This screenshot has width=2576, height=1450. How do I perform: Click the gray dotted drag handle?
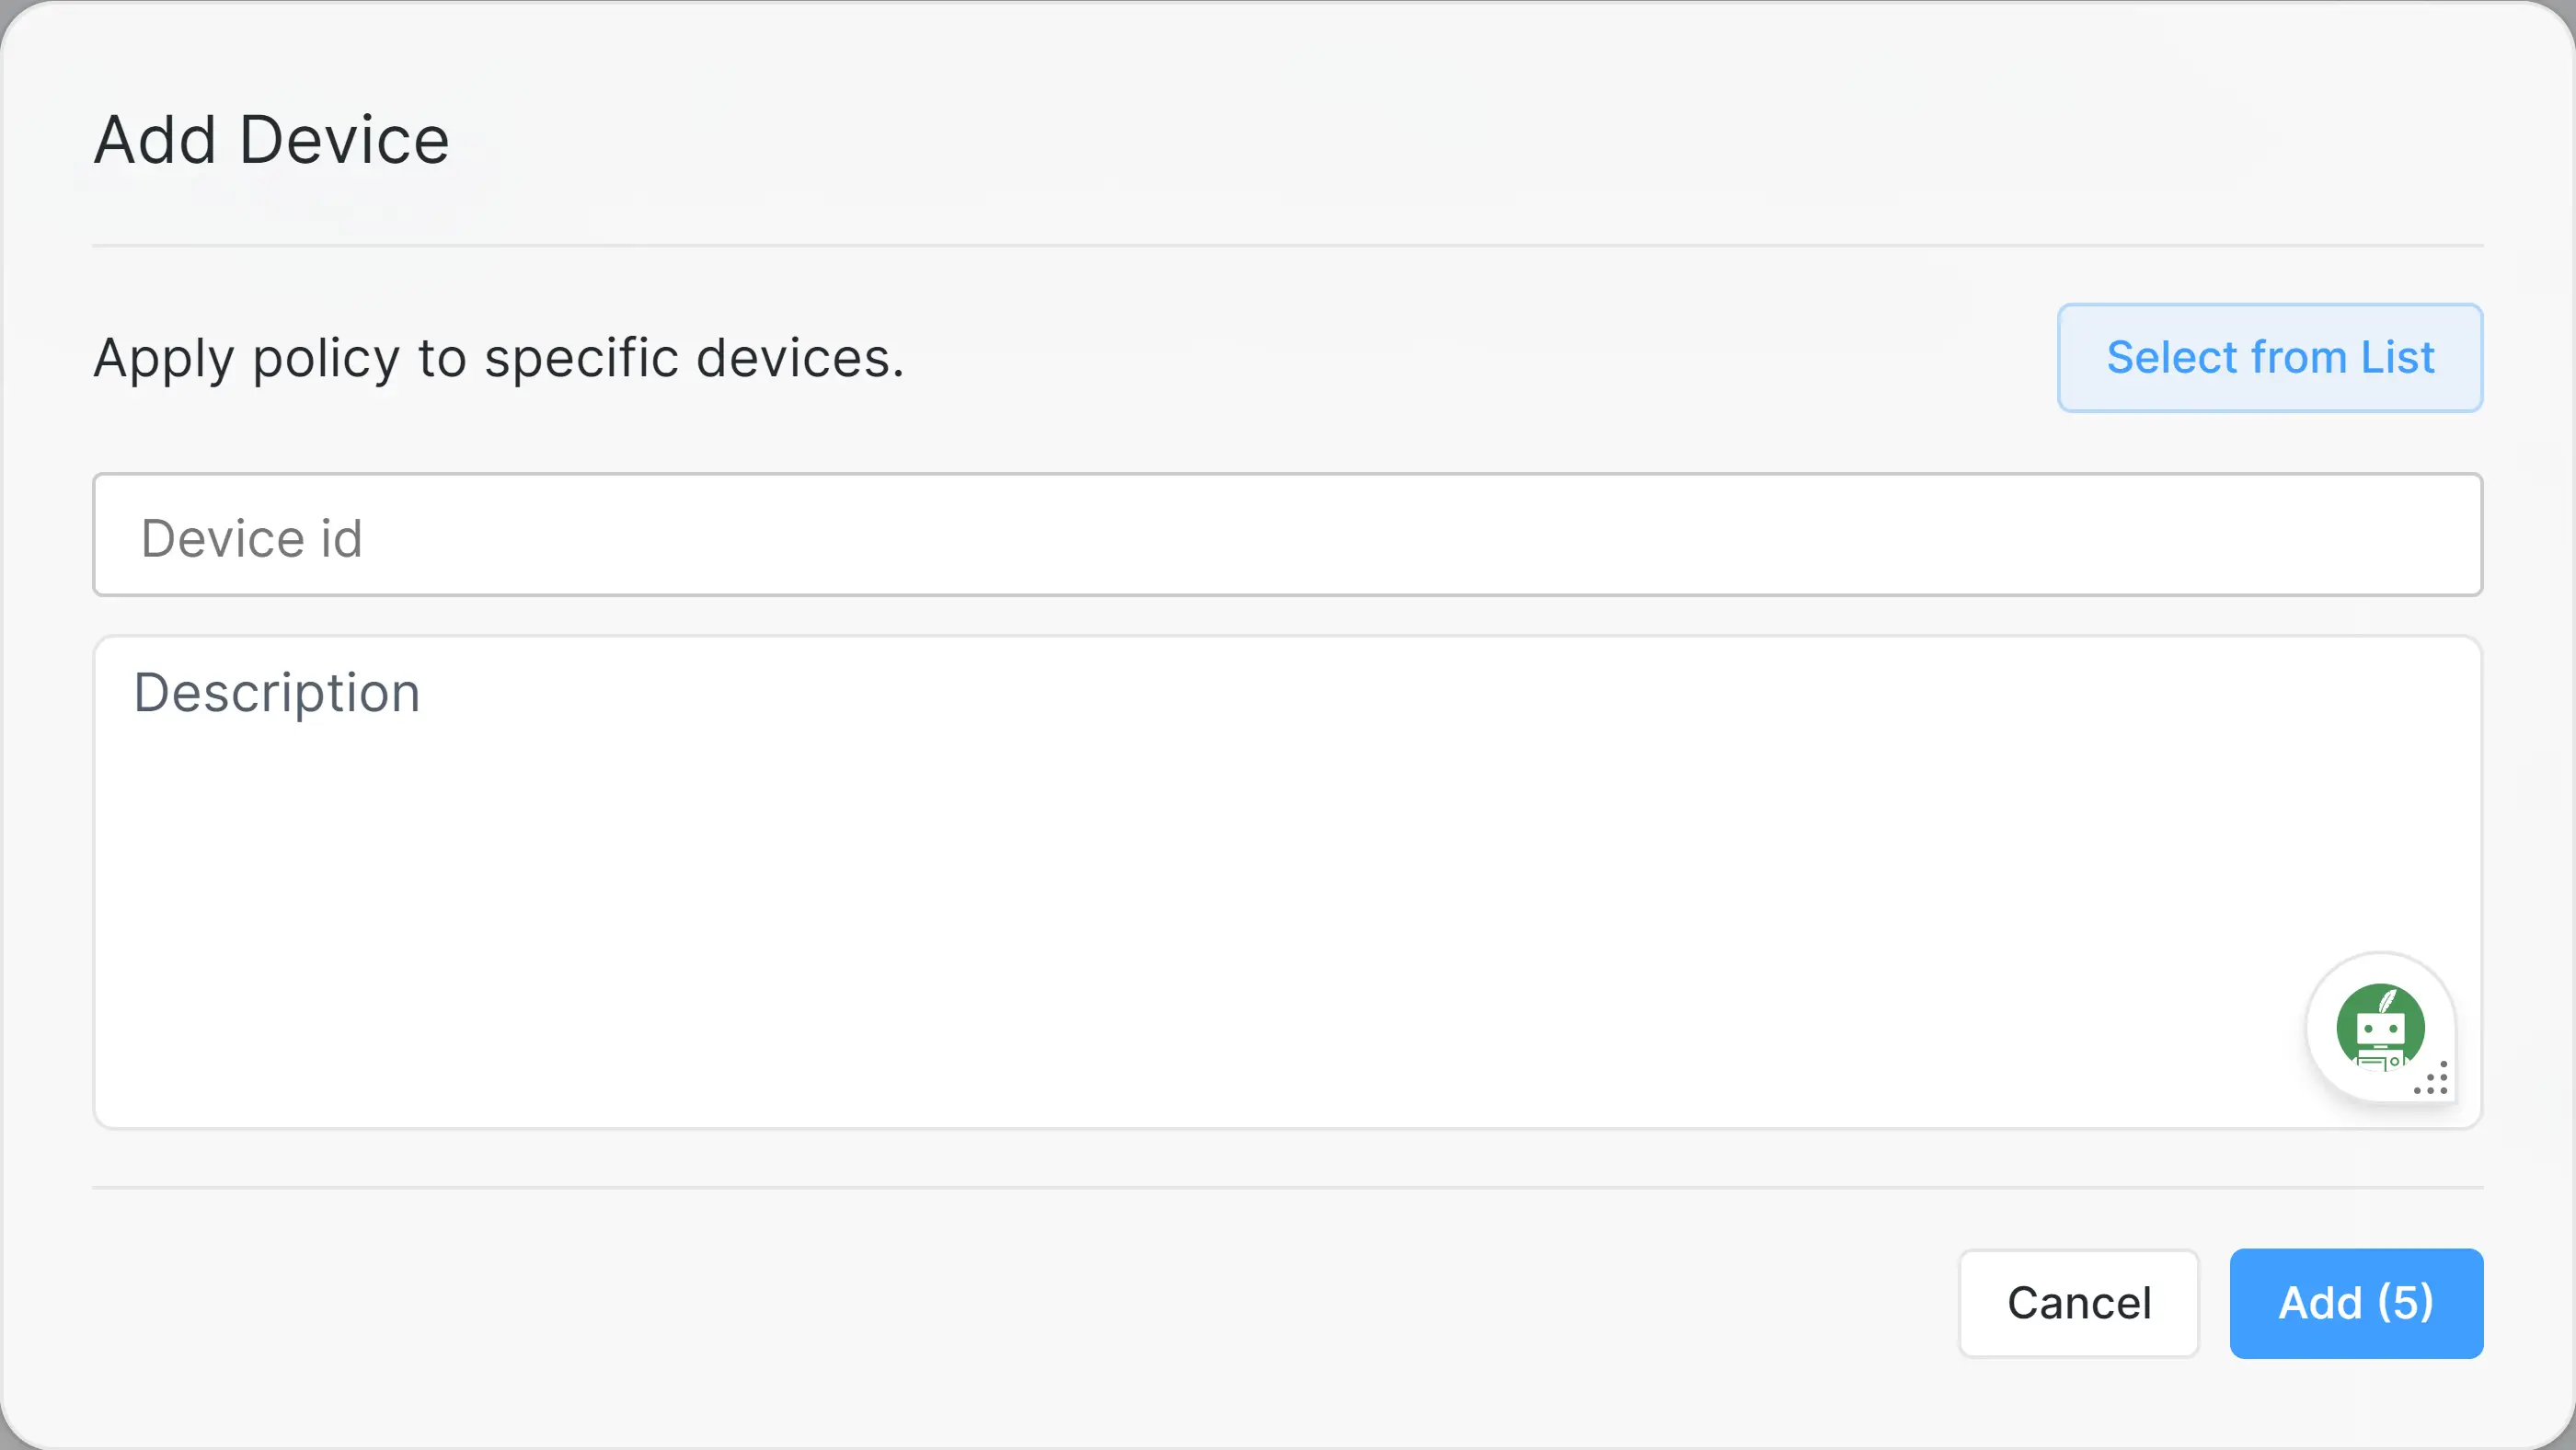coord(2432,1079)
